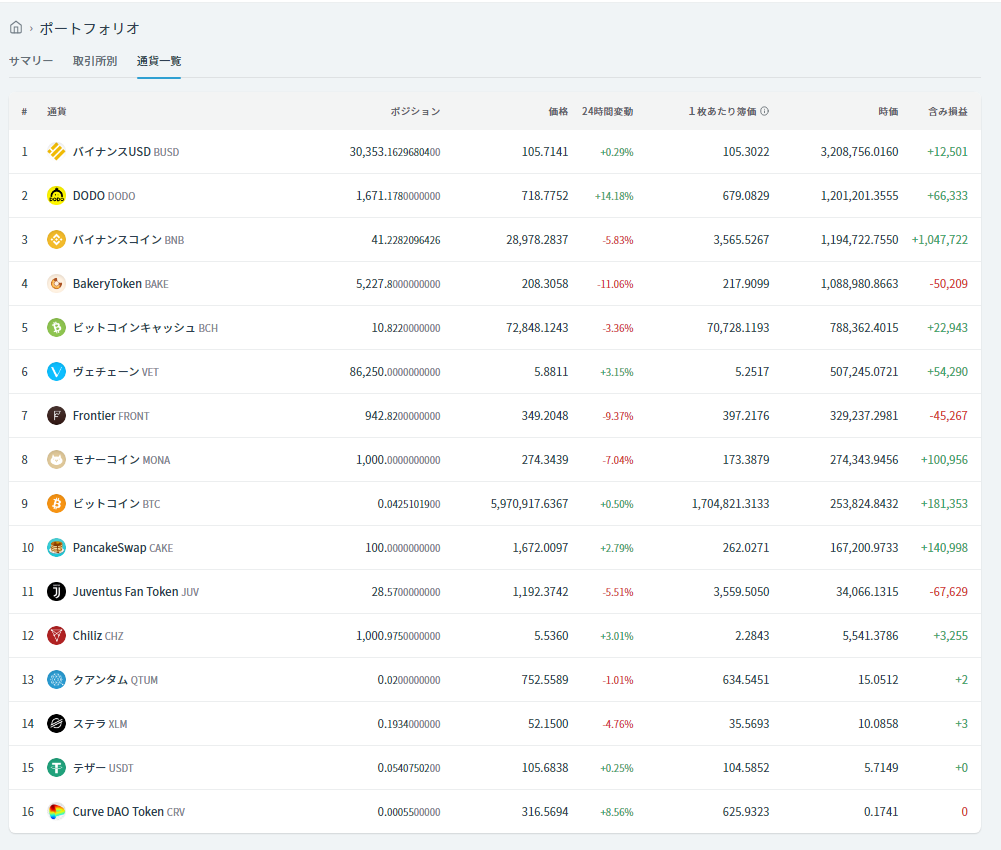Click info icon beside 1枚あたり簿価
The width and height of the screenshot is (1001, 850).
tap(765, 111)
